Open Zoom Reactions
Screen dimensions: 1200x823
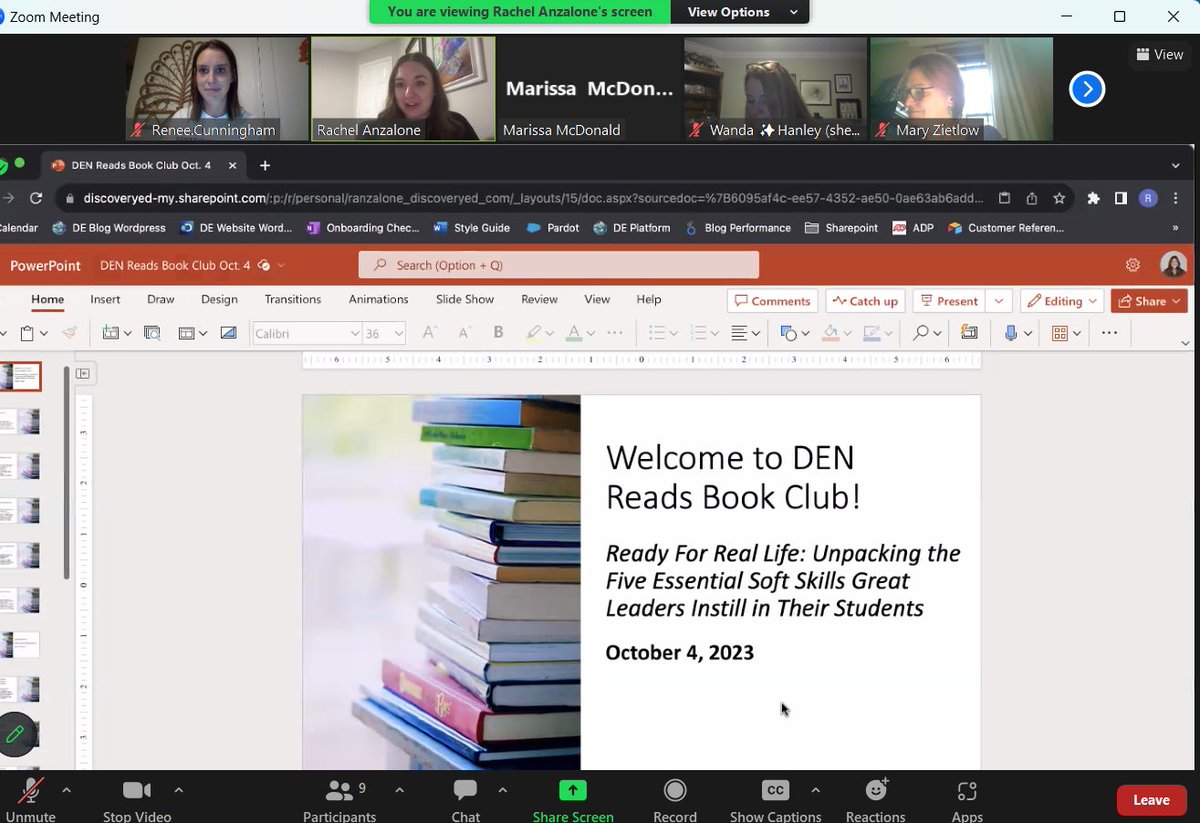pos(875,800)
